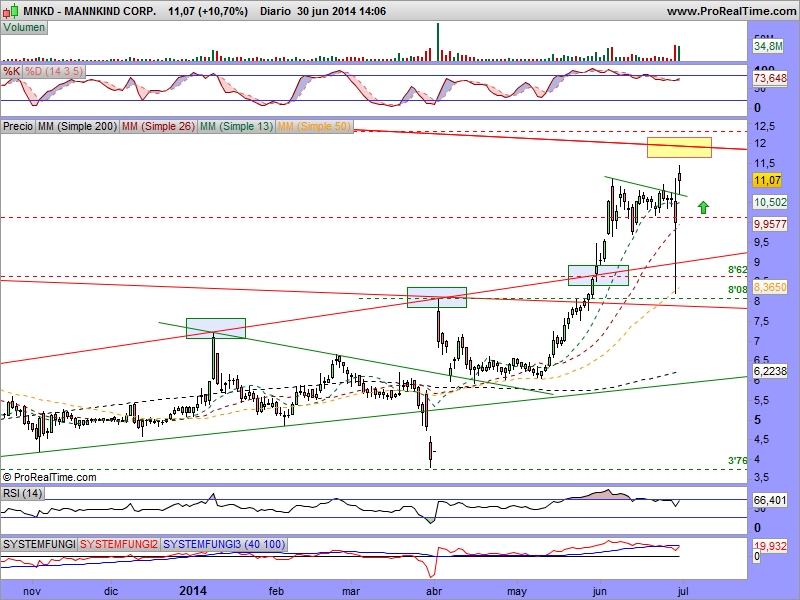Click the jul label on time axis
Screen dimensions: 800x600
tap(683, 591)
